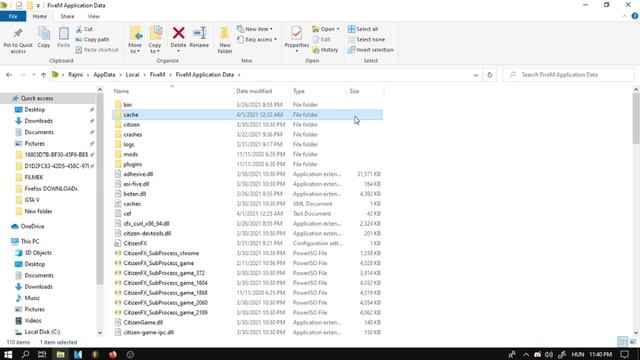Sort by Name column header
The image size is (640, 360).
(121, 91)
